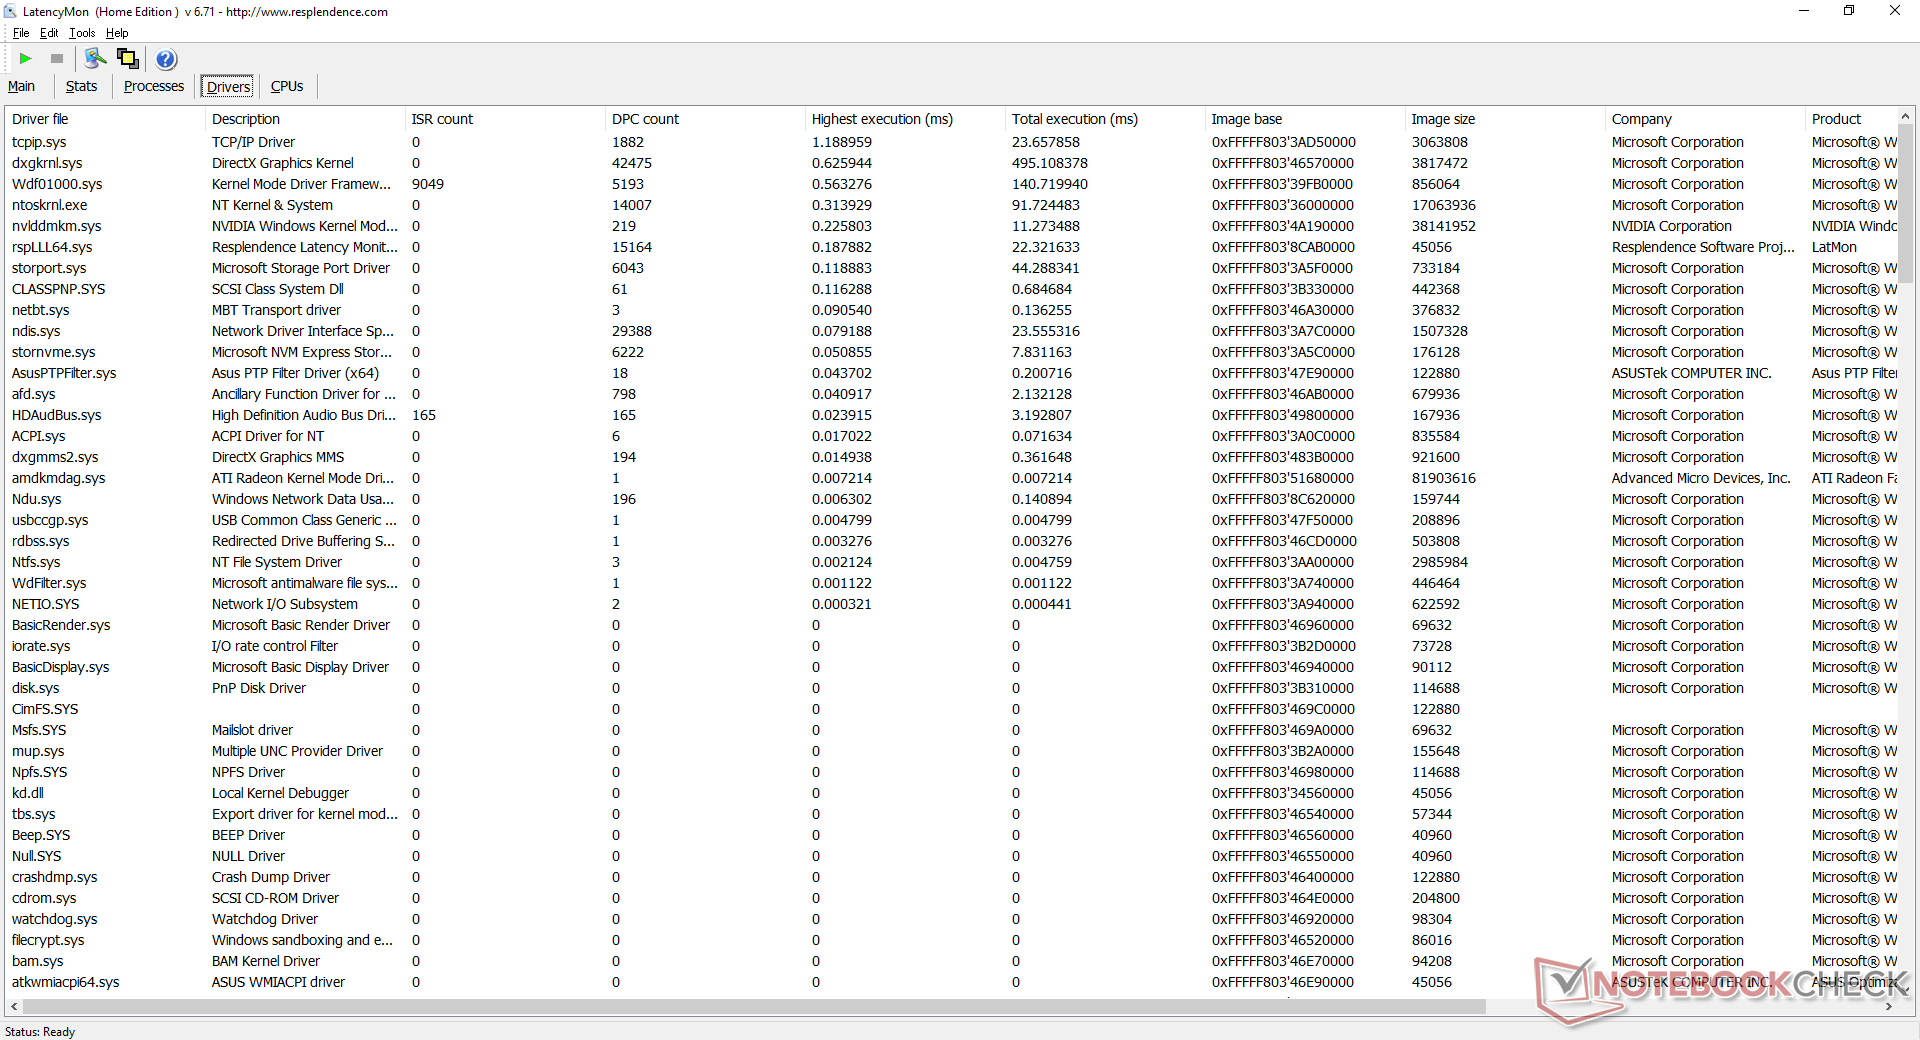Screen dimensions: 1920x1040
Task: Sort by the Driver file column header
Action: 105,119
